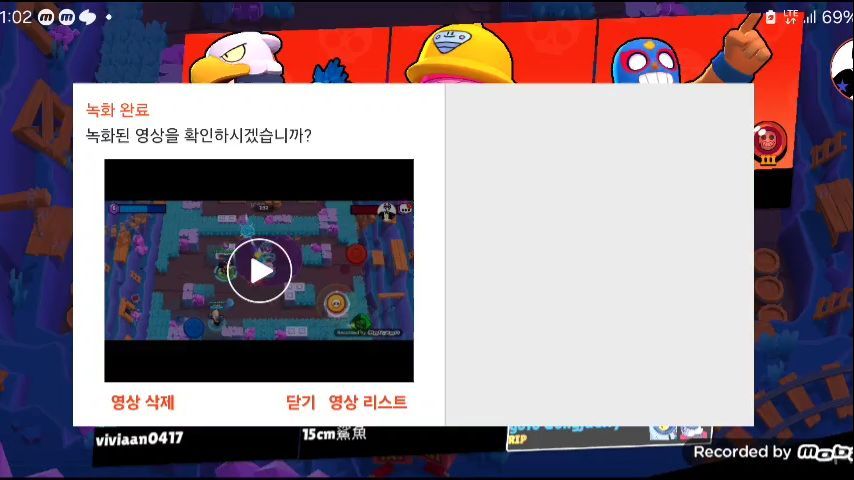Tap the battery icon in status bar

(x=771, y=17)
